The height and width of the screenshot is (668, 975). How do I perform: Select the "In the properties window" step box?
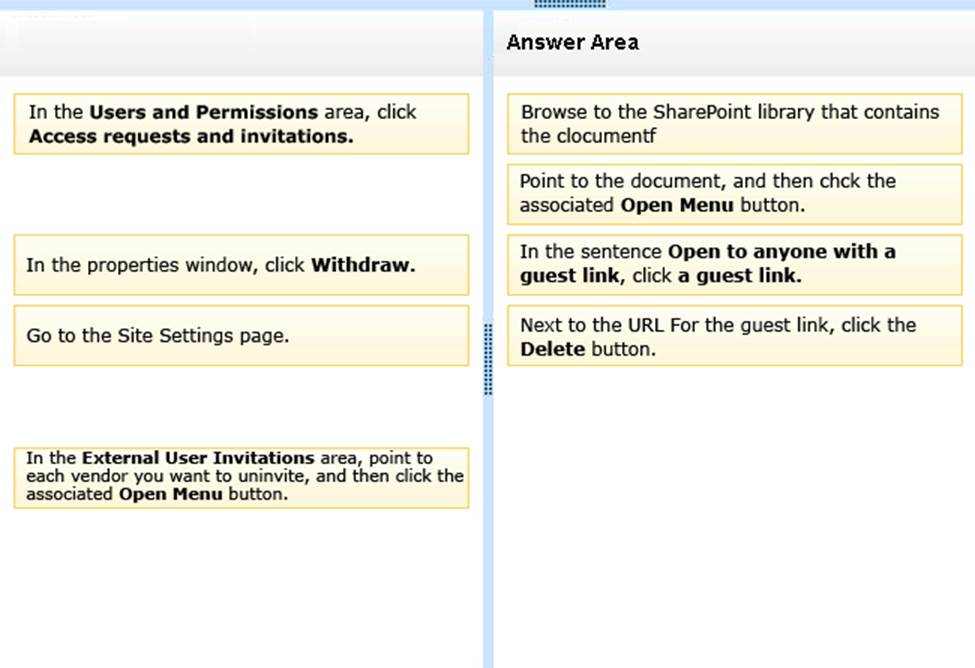point(241,265)
